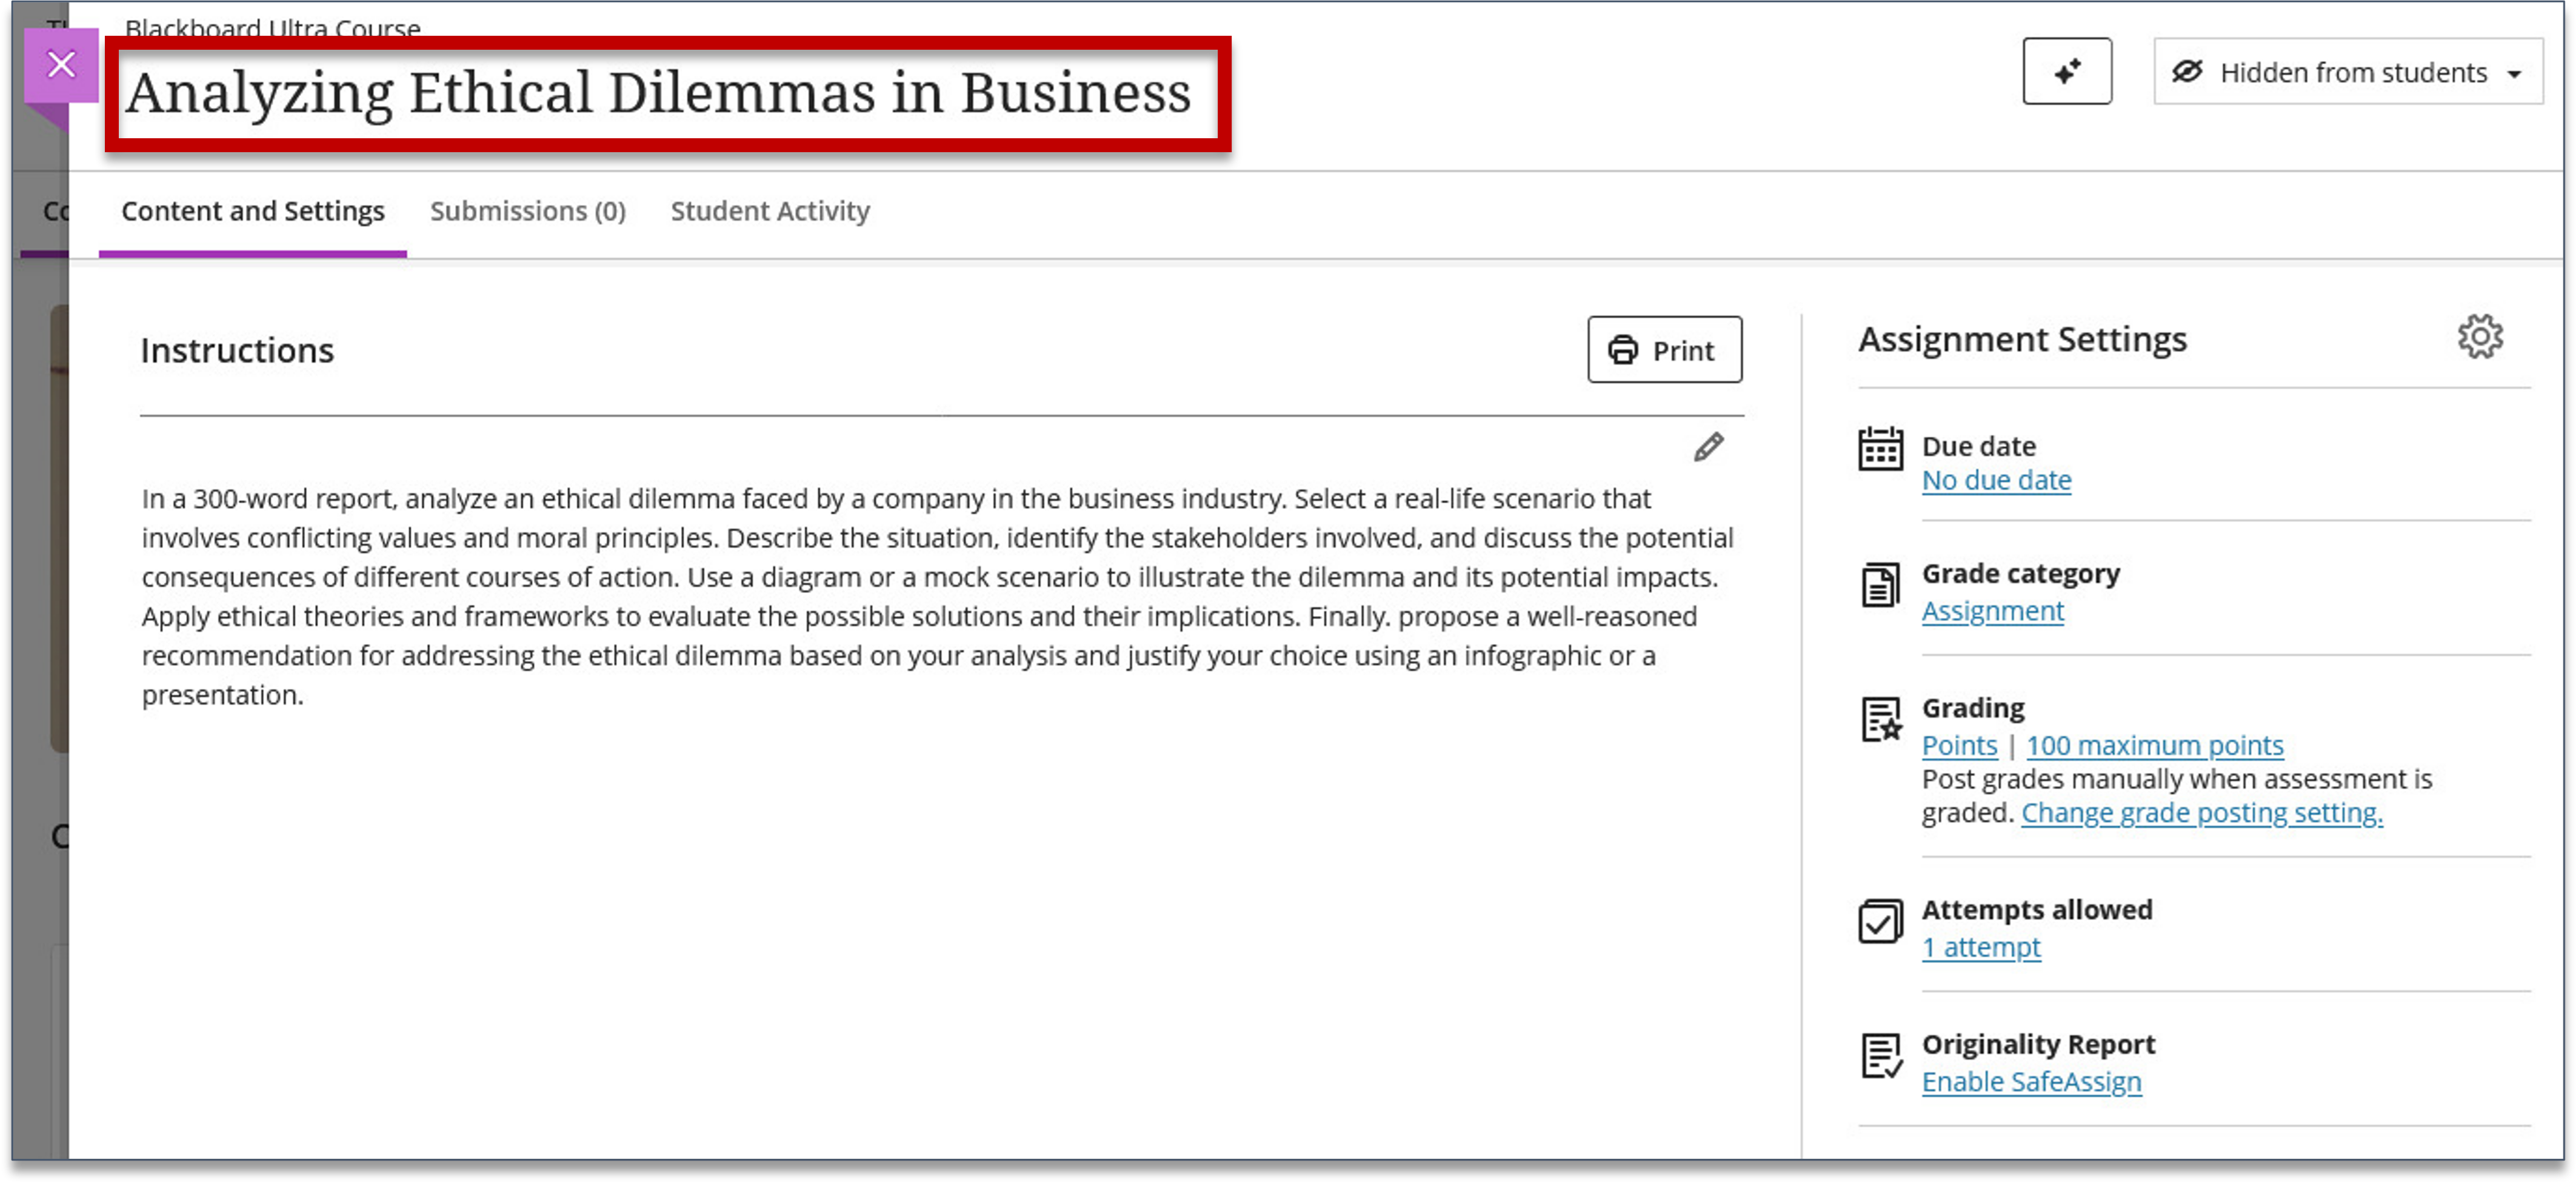2576x1183 pixels.
Task: Click the crossed-eye visibility icon
Action: (2187, 72)
